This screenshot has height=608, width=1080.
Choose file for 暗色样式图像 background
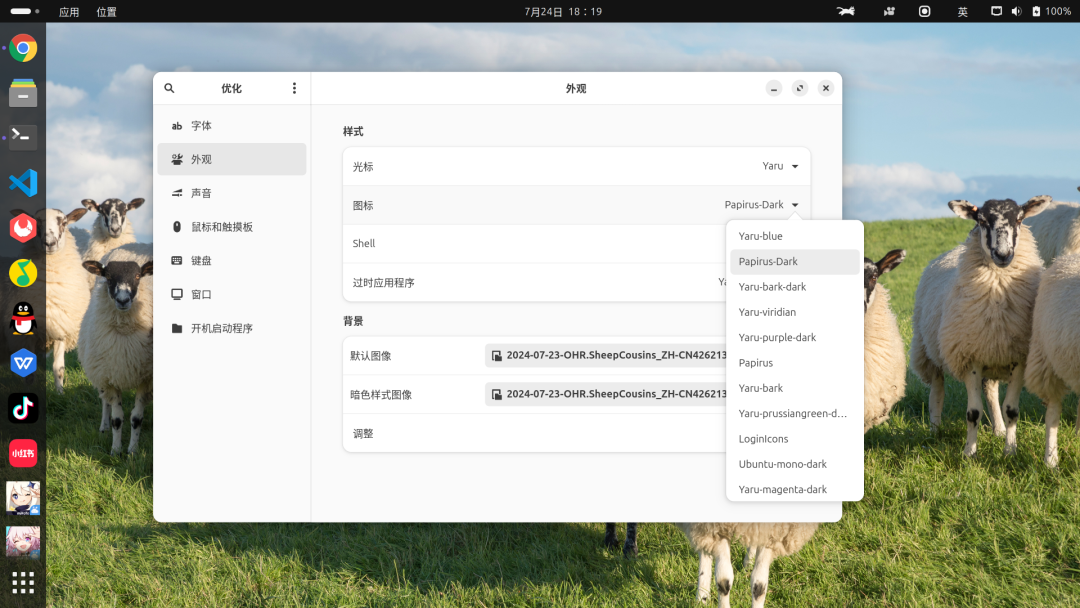[x=606, y=395]
